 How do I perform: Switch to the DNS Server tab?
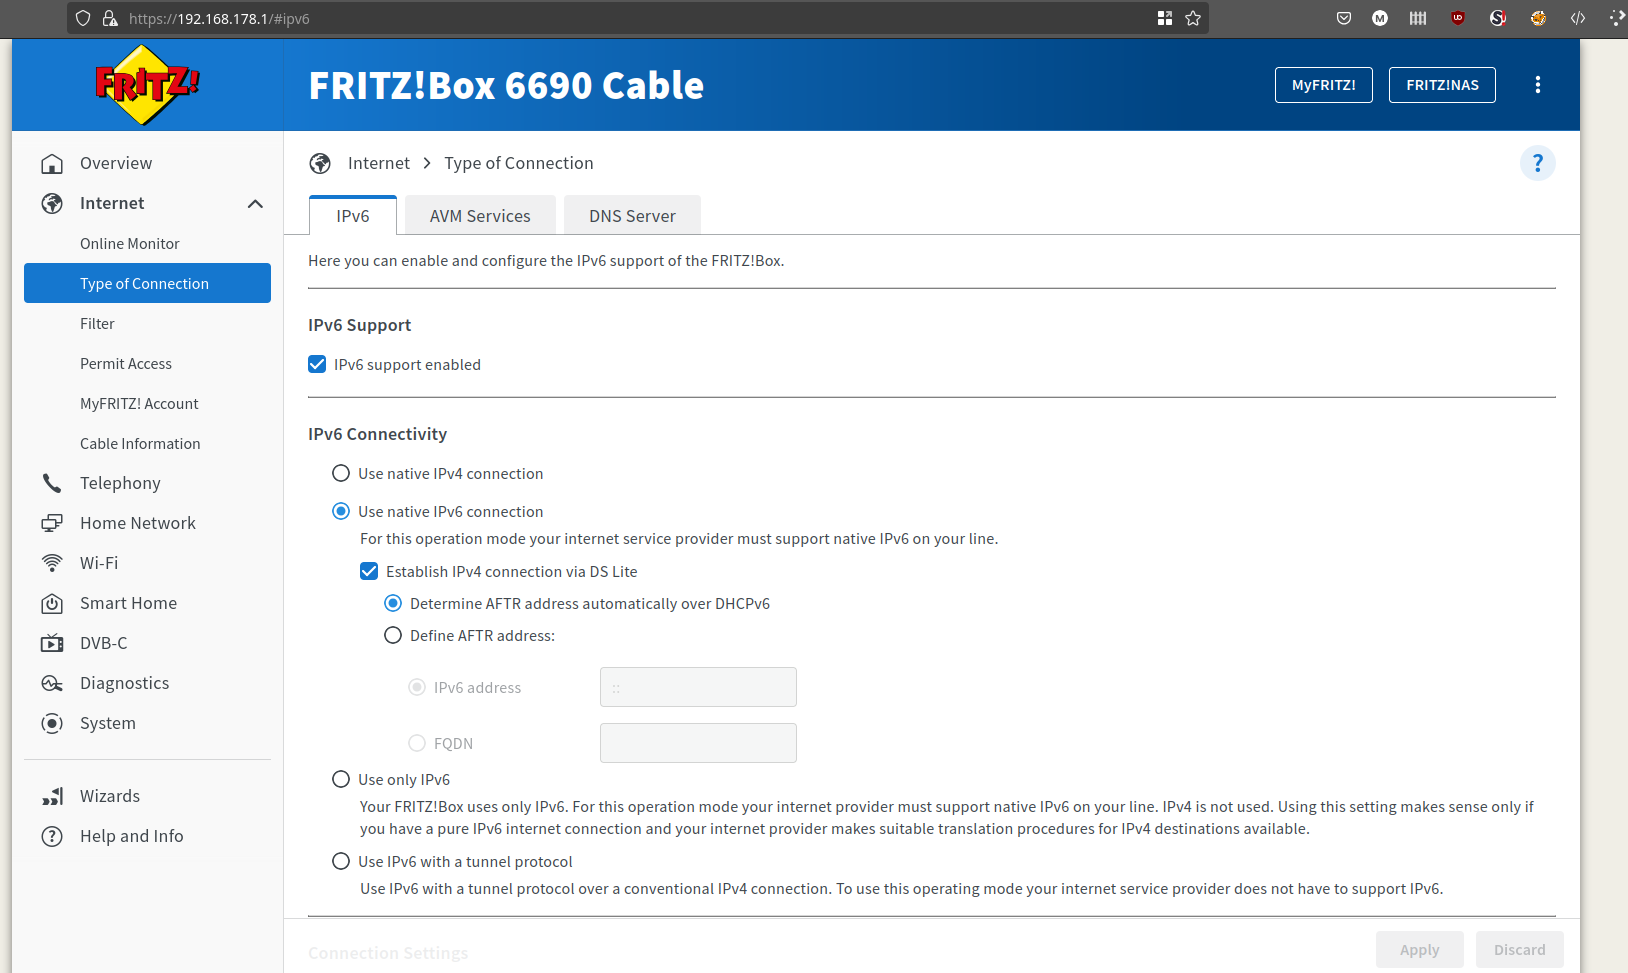pyautogui.click(x=632, y=216)
